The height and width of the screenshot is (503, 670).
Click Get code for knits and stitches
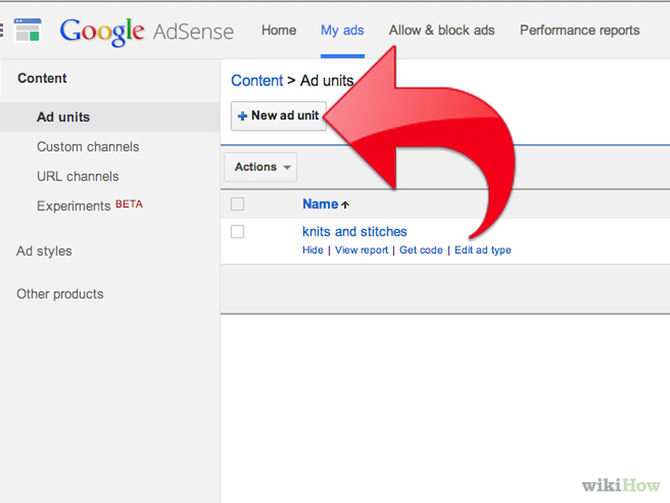coord(421,250)
